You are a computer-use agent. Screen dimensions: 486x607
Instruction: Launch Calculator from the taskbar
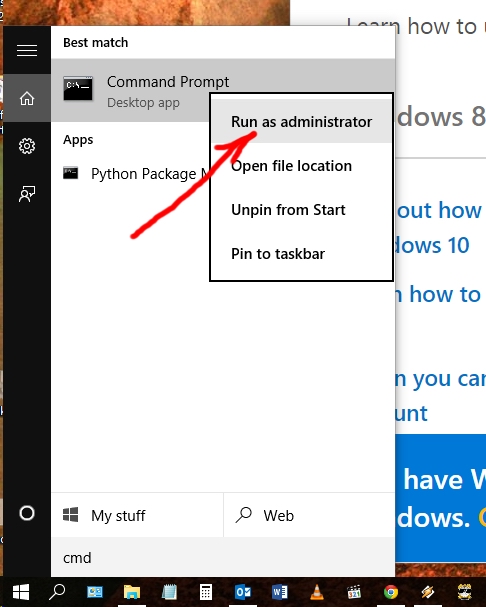[206, 592]
